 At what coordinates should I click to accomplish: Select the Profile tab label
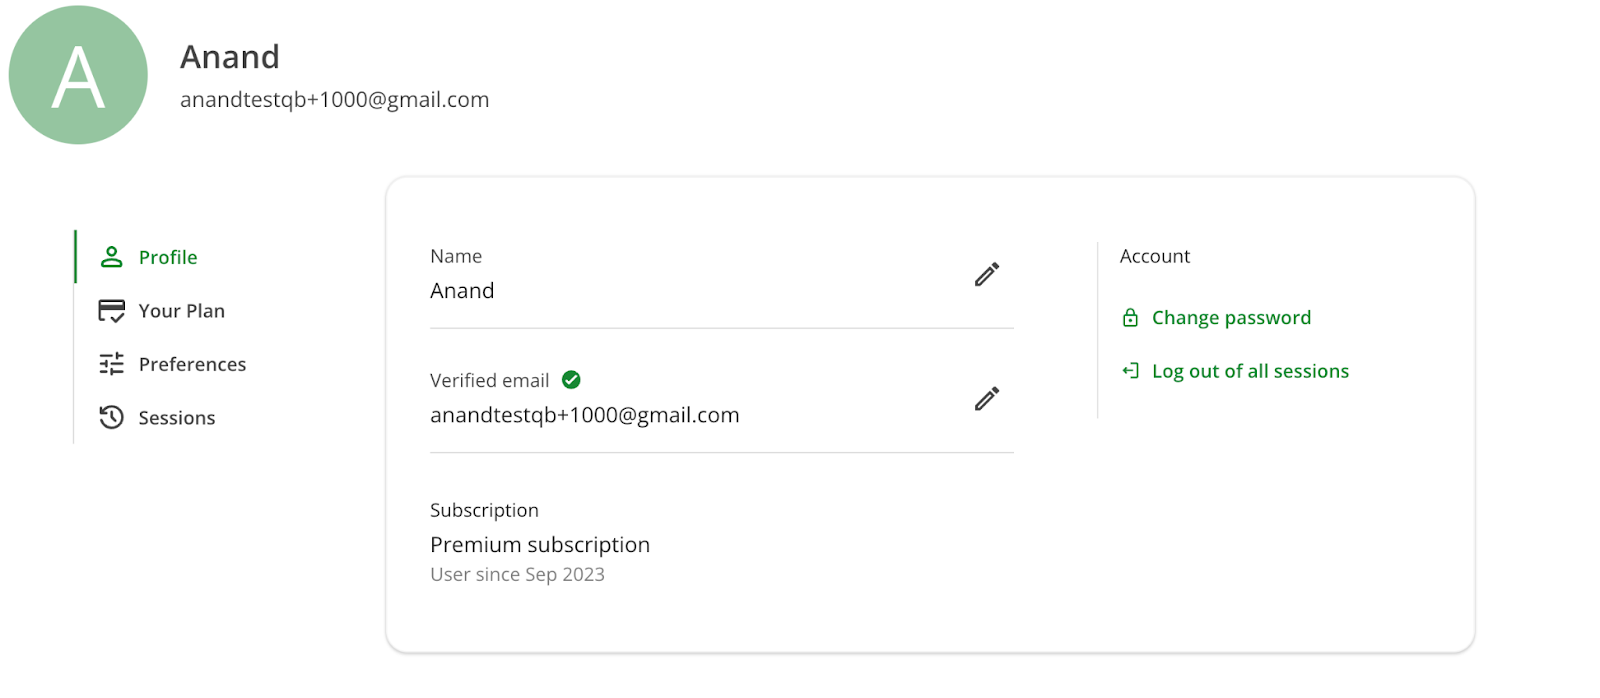168,257
